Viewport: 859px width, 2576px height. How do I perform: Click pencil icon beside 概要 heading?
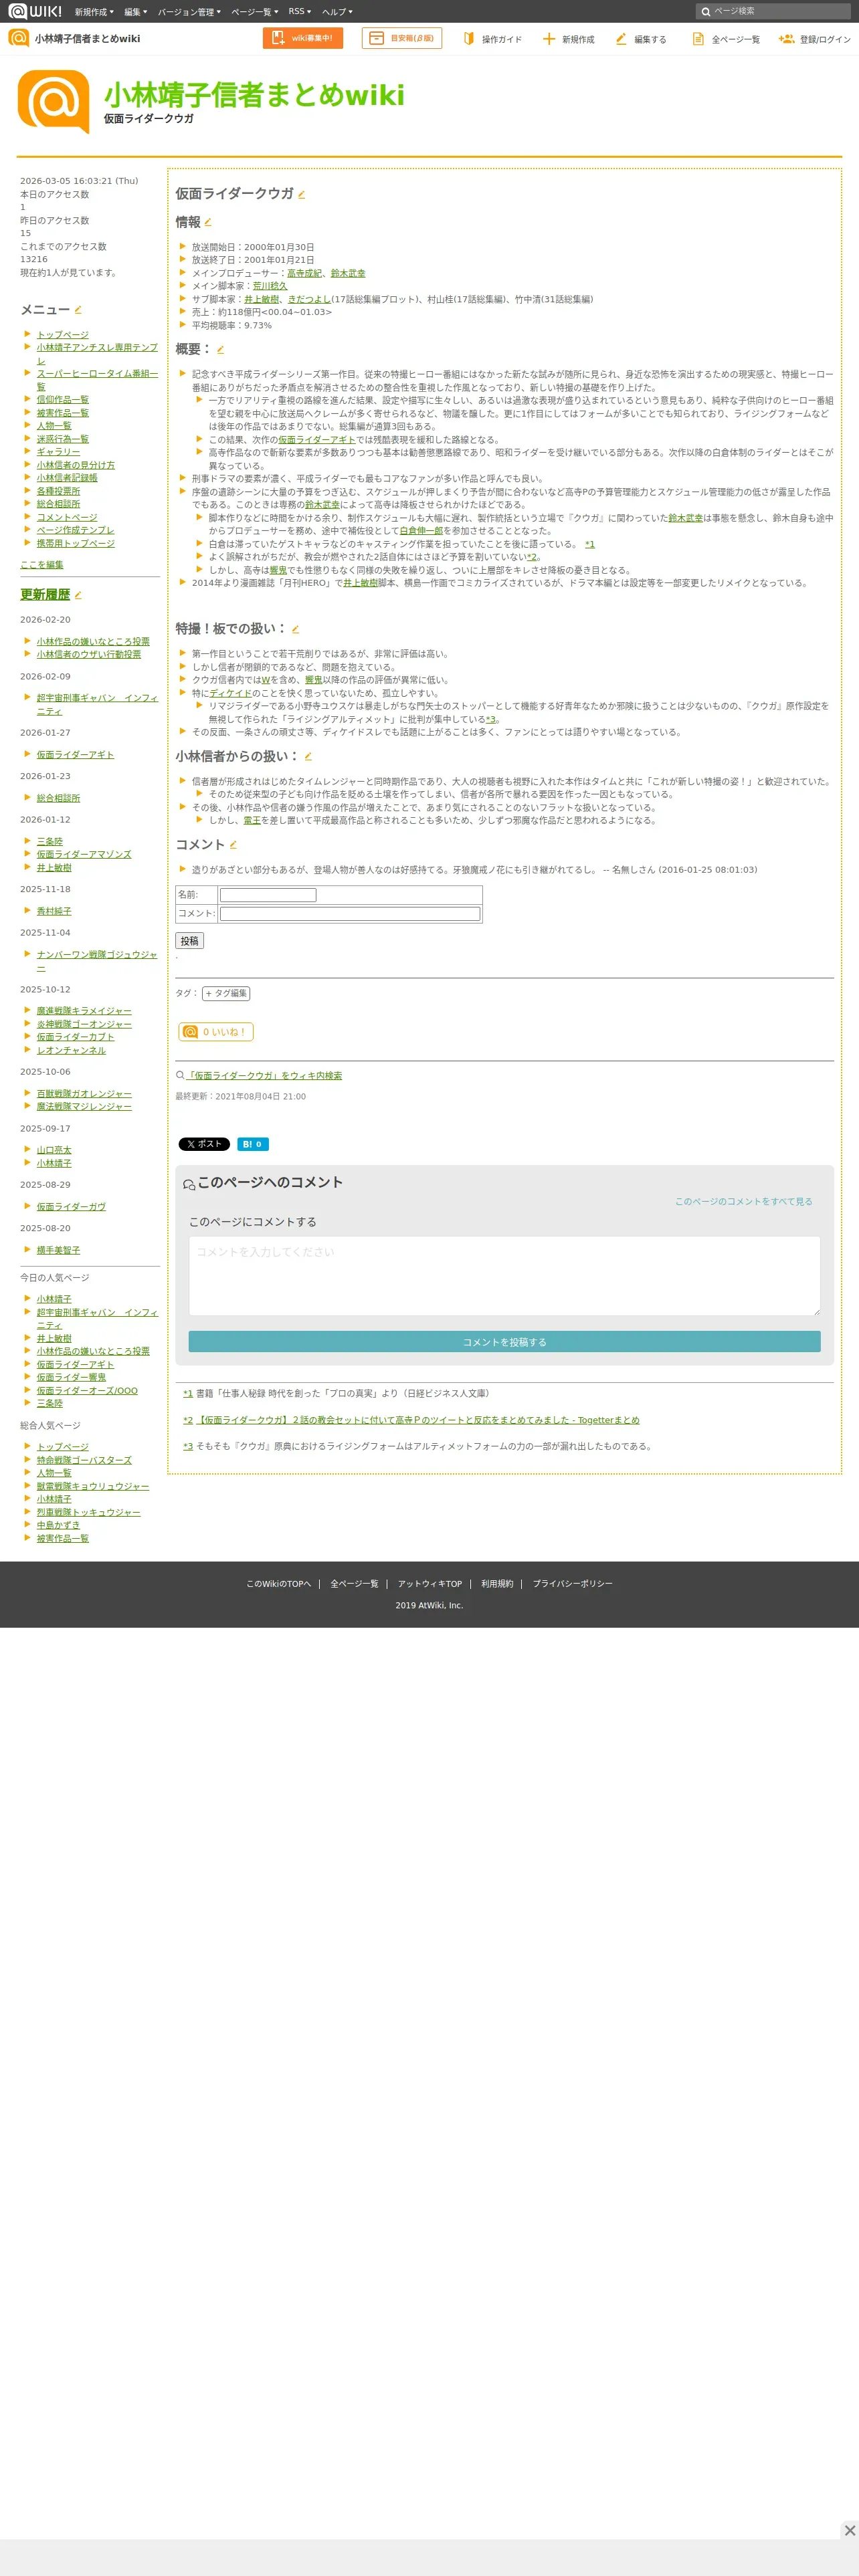coord(220,350)
